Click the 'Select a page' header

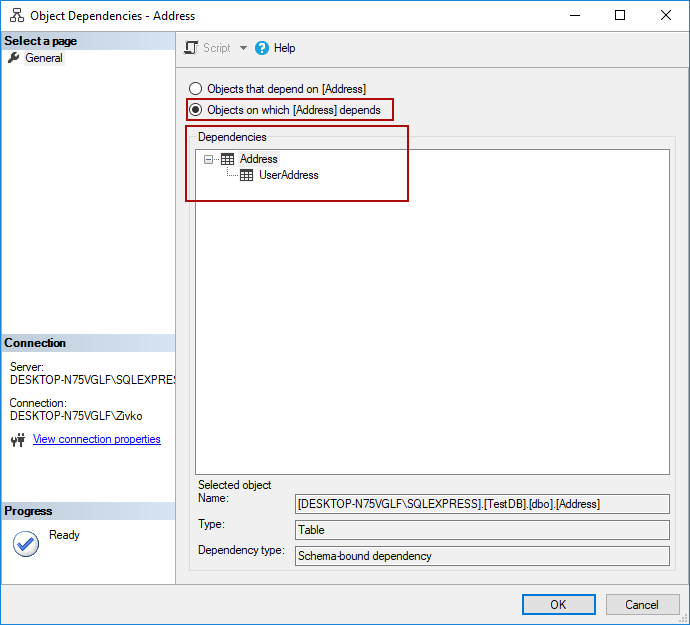88,41
